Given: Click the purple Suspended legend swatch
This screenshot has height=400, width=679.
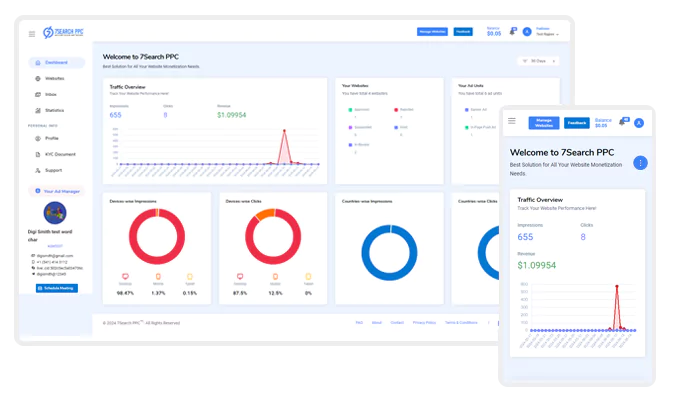Looking at the screenshot, I should [x=350, y=128].
